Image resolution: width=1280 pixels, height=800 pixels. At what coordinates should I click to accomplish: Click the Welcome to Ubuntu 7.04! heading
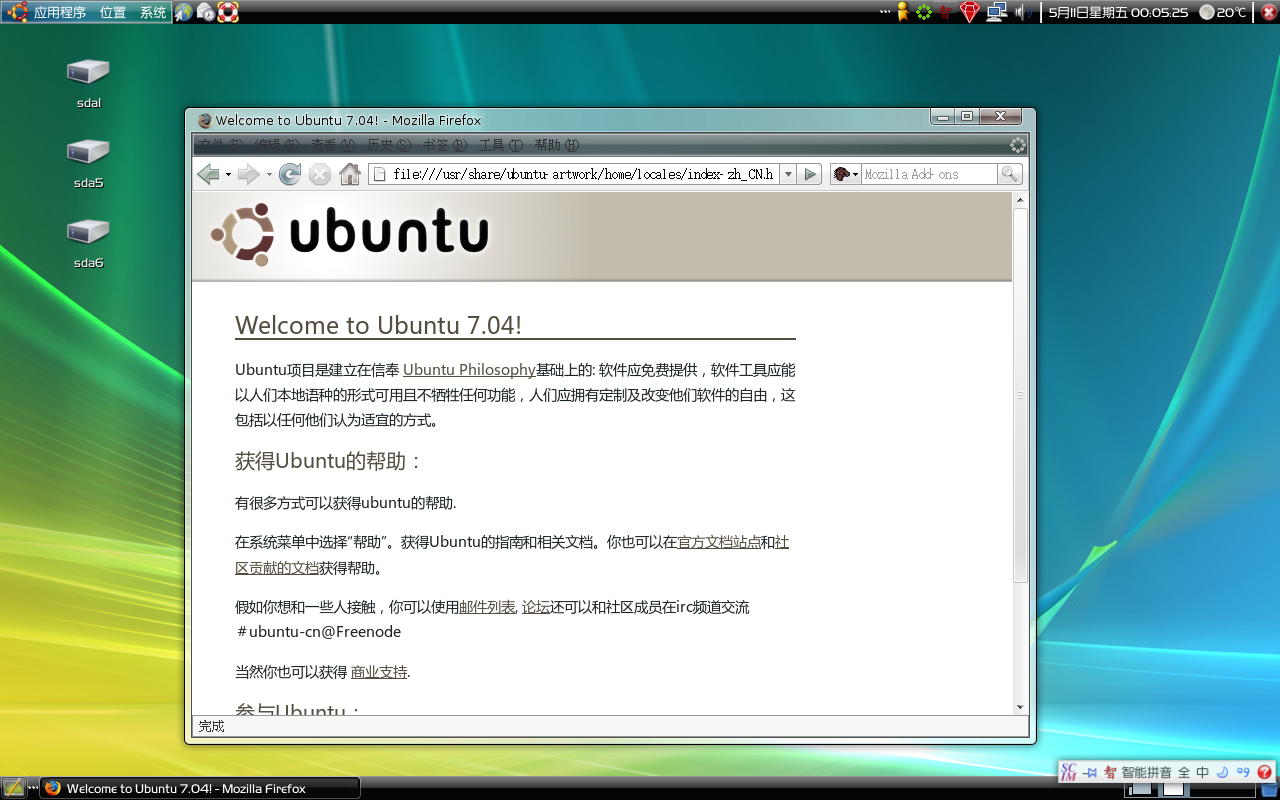click(x=378, y=325)
